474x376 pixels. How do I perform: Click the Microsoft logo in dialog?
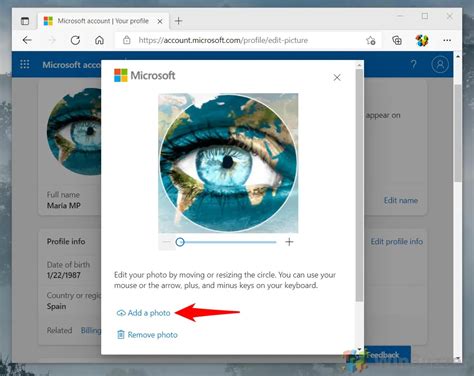coord(144,75)
